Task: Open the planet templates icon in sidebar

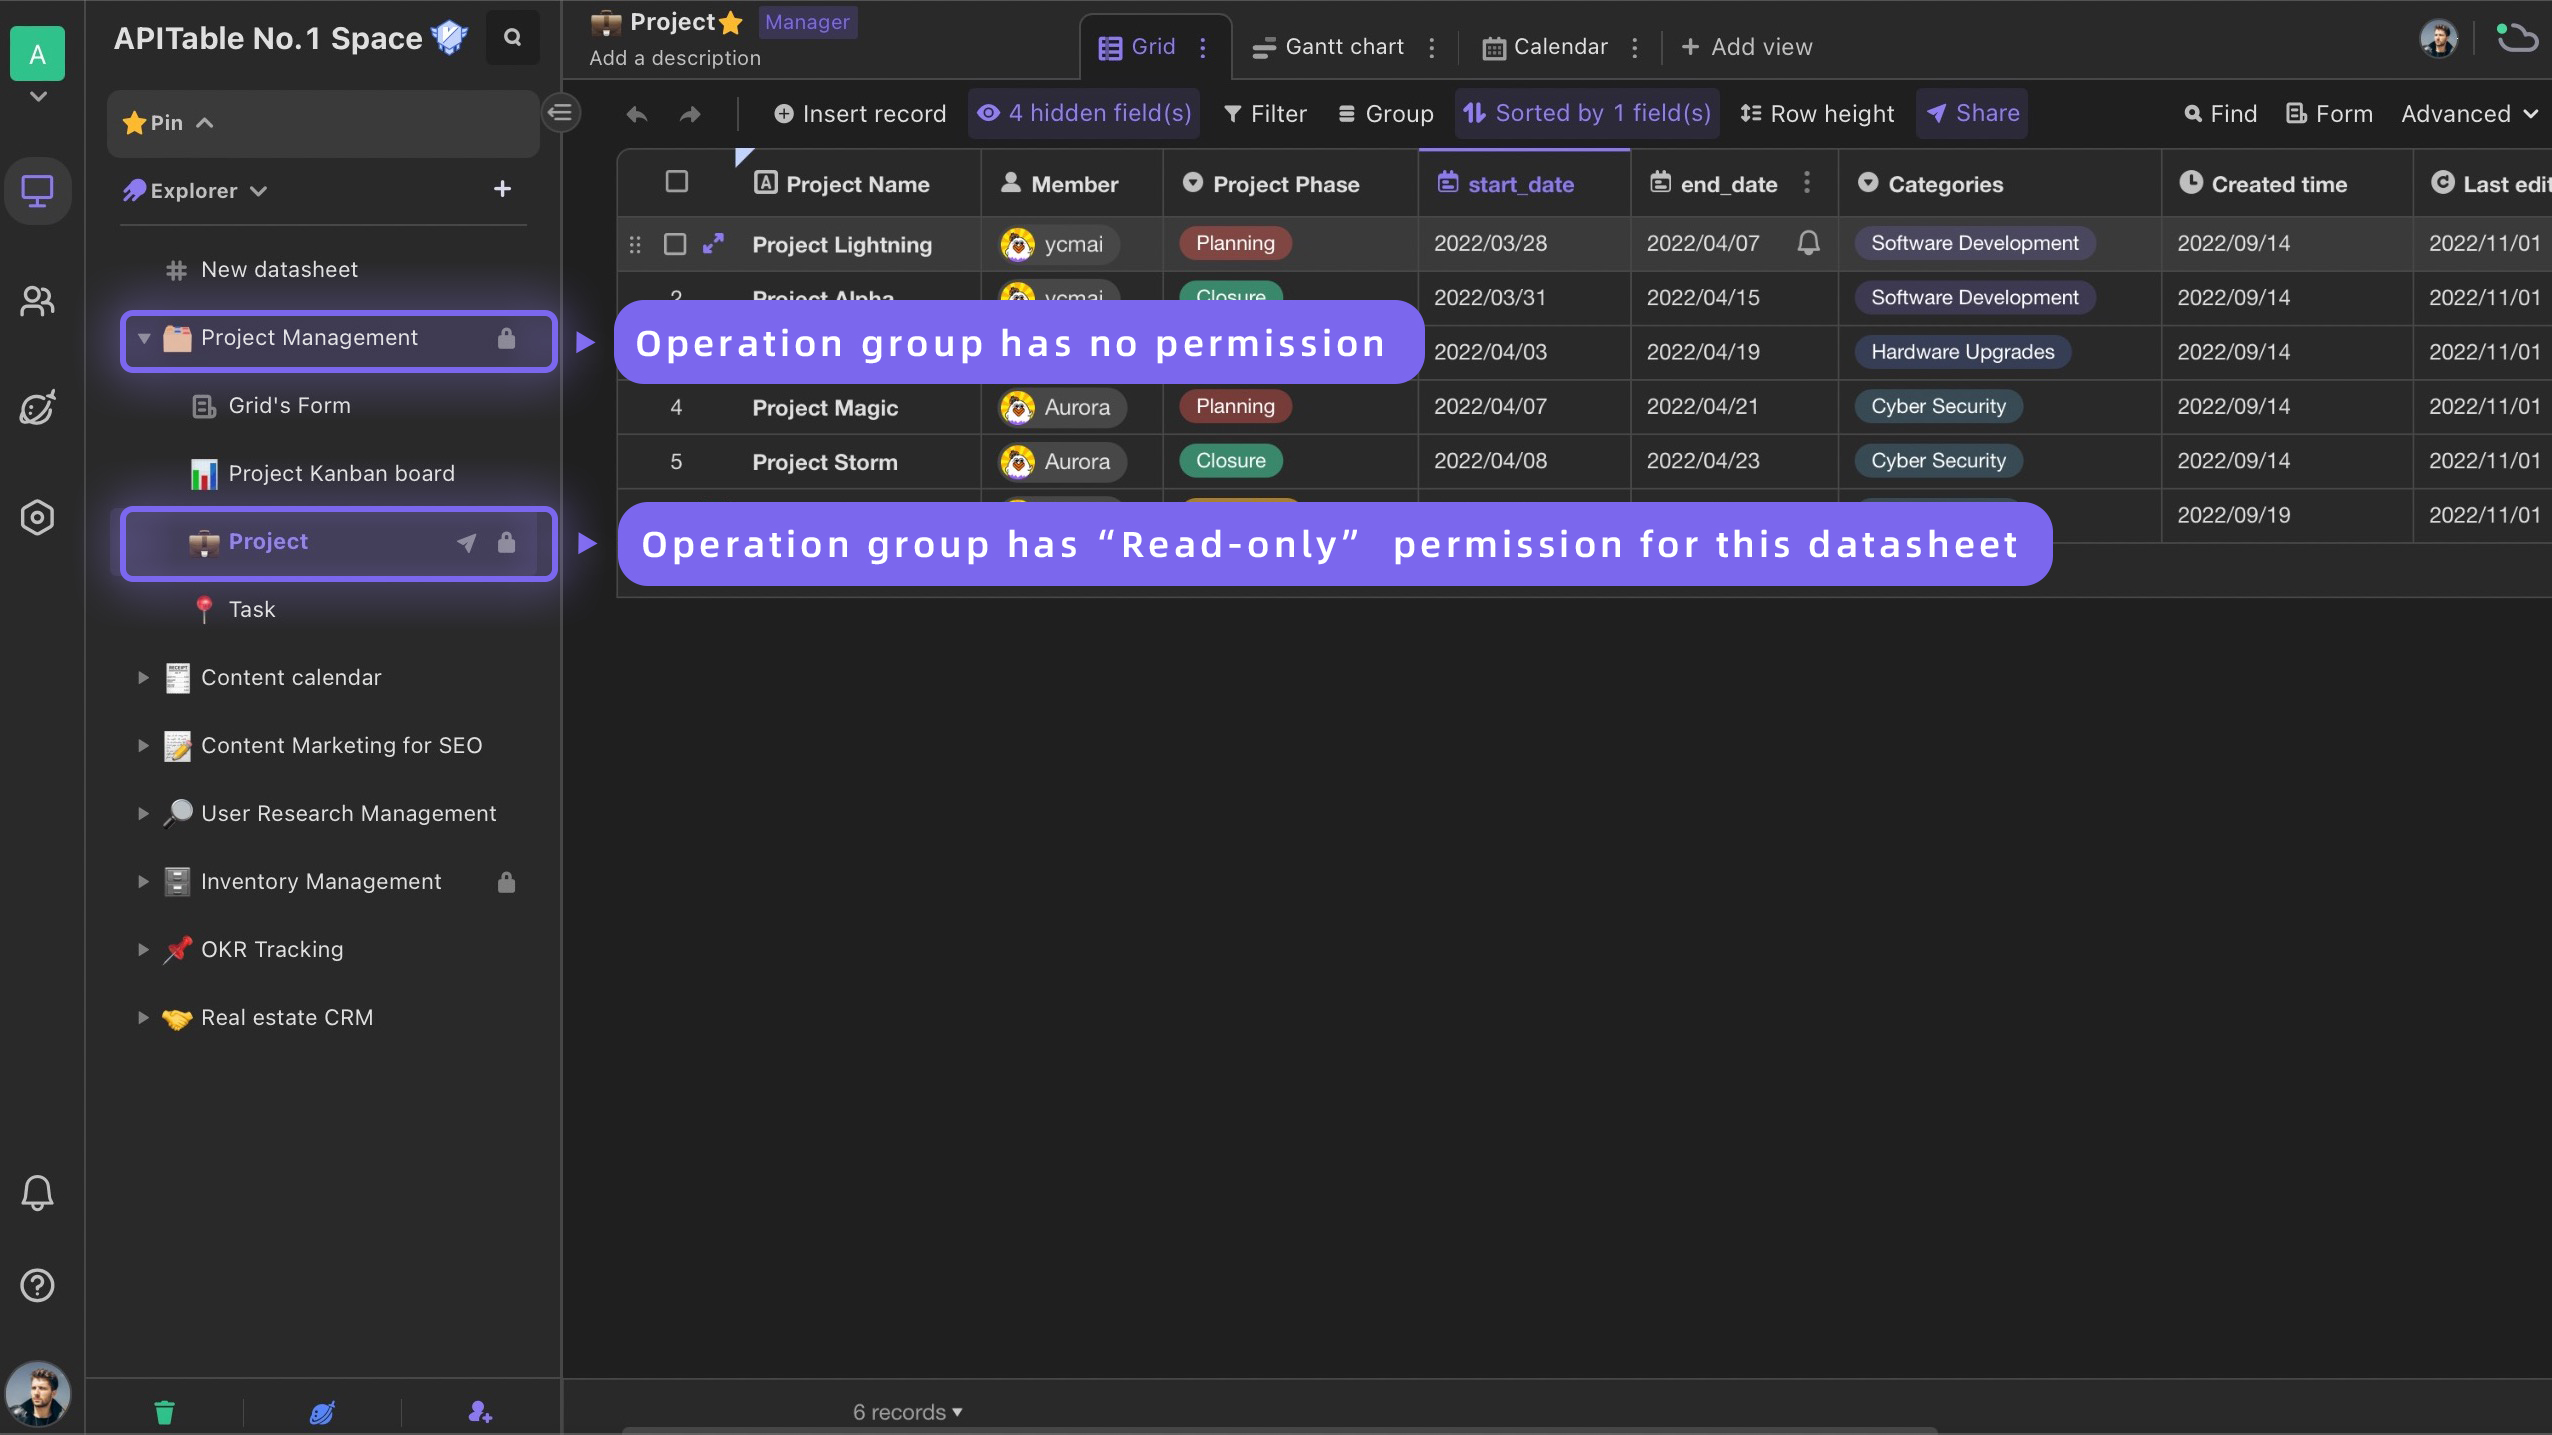Action: click(x=37, y=408)
